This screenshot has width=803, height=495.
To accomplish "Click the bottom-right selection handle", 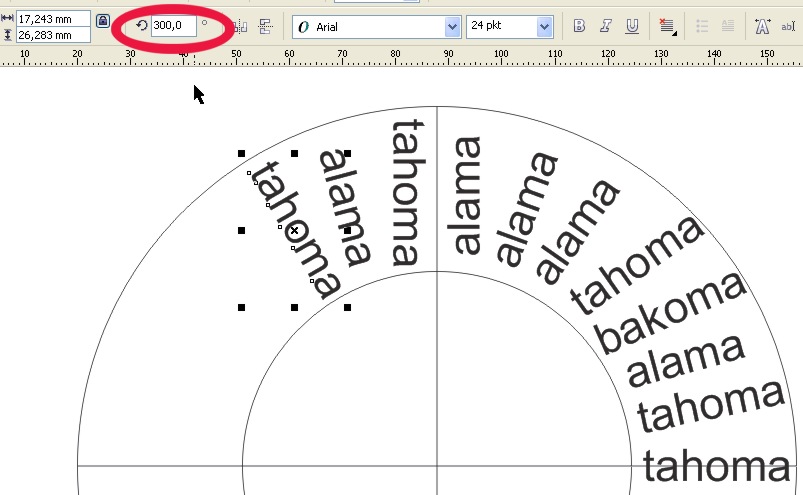I will pos(347,308).
